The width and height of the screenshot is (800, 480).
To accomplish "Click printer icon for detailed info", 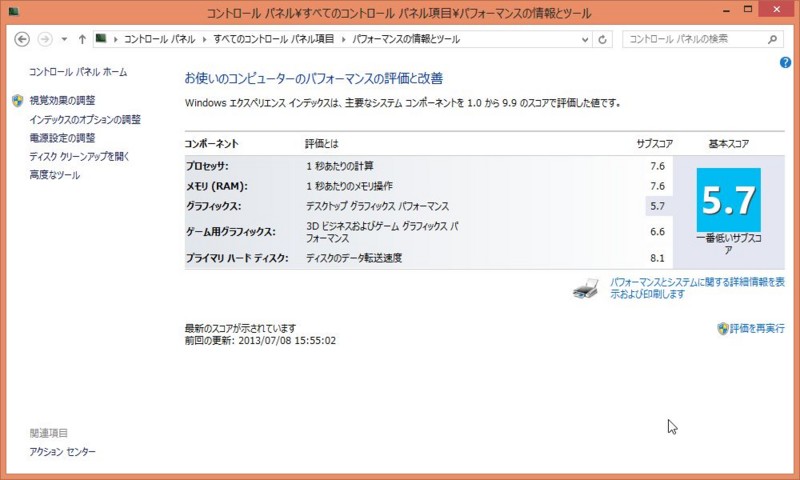I will (x=586, y=289).
